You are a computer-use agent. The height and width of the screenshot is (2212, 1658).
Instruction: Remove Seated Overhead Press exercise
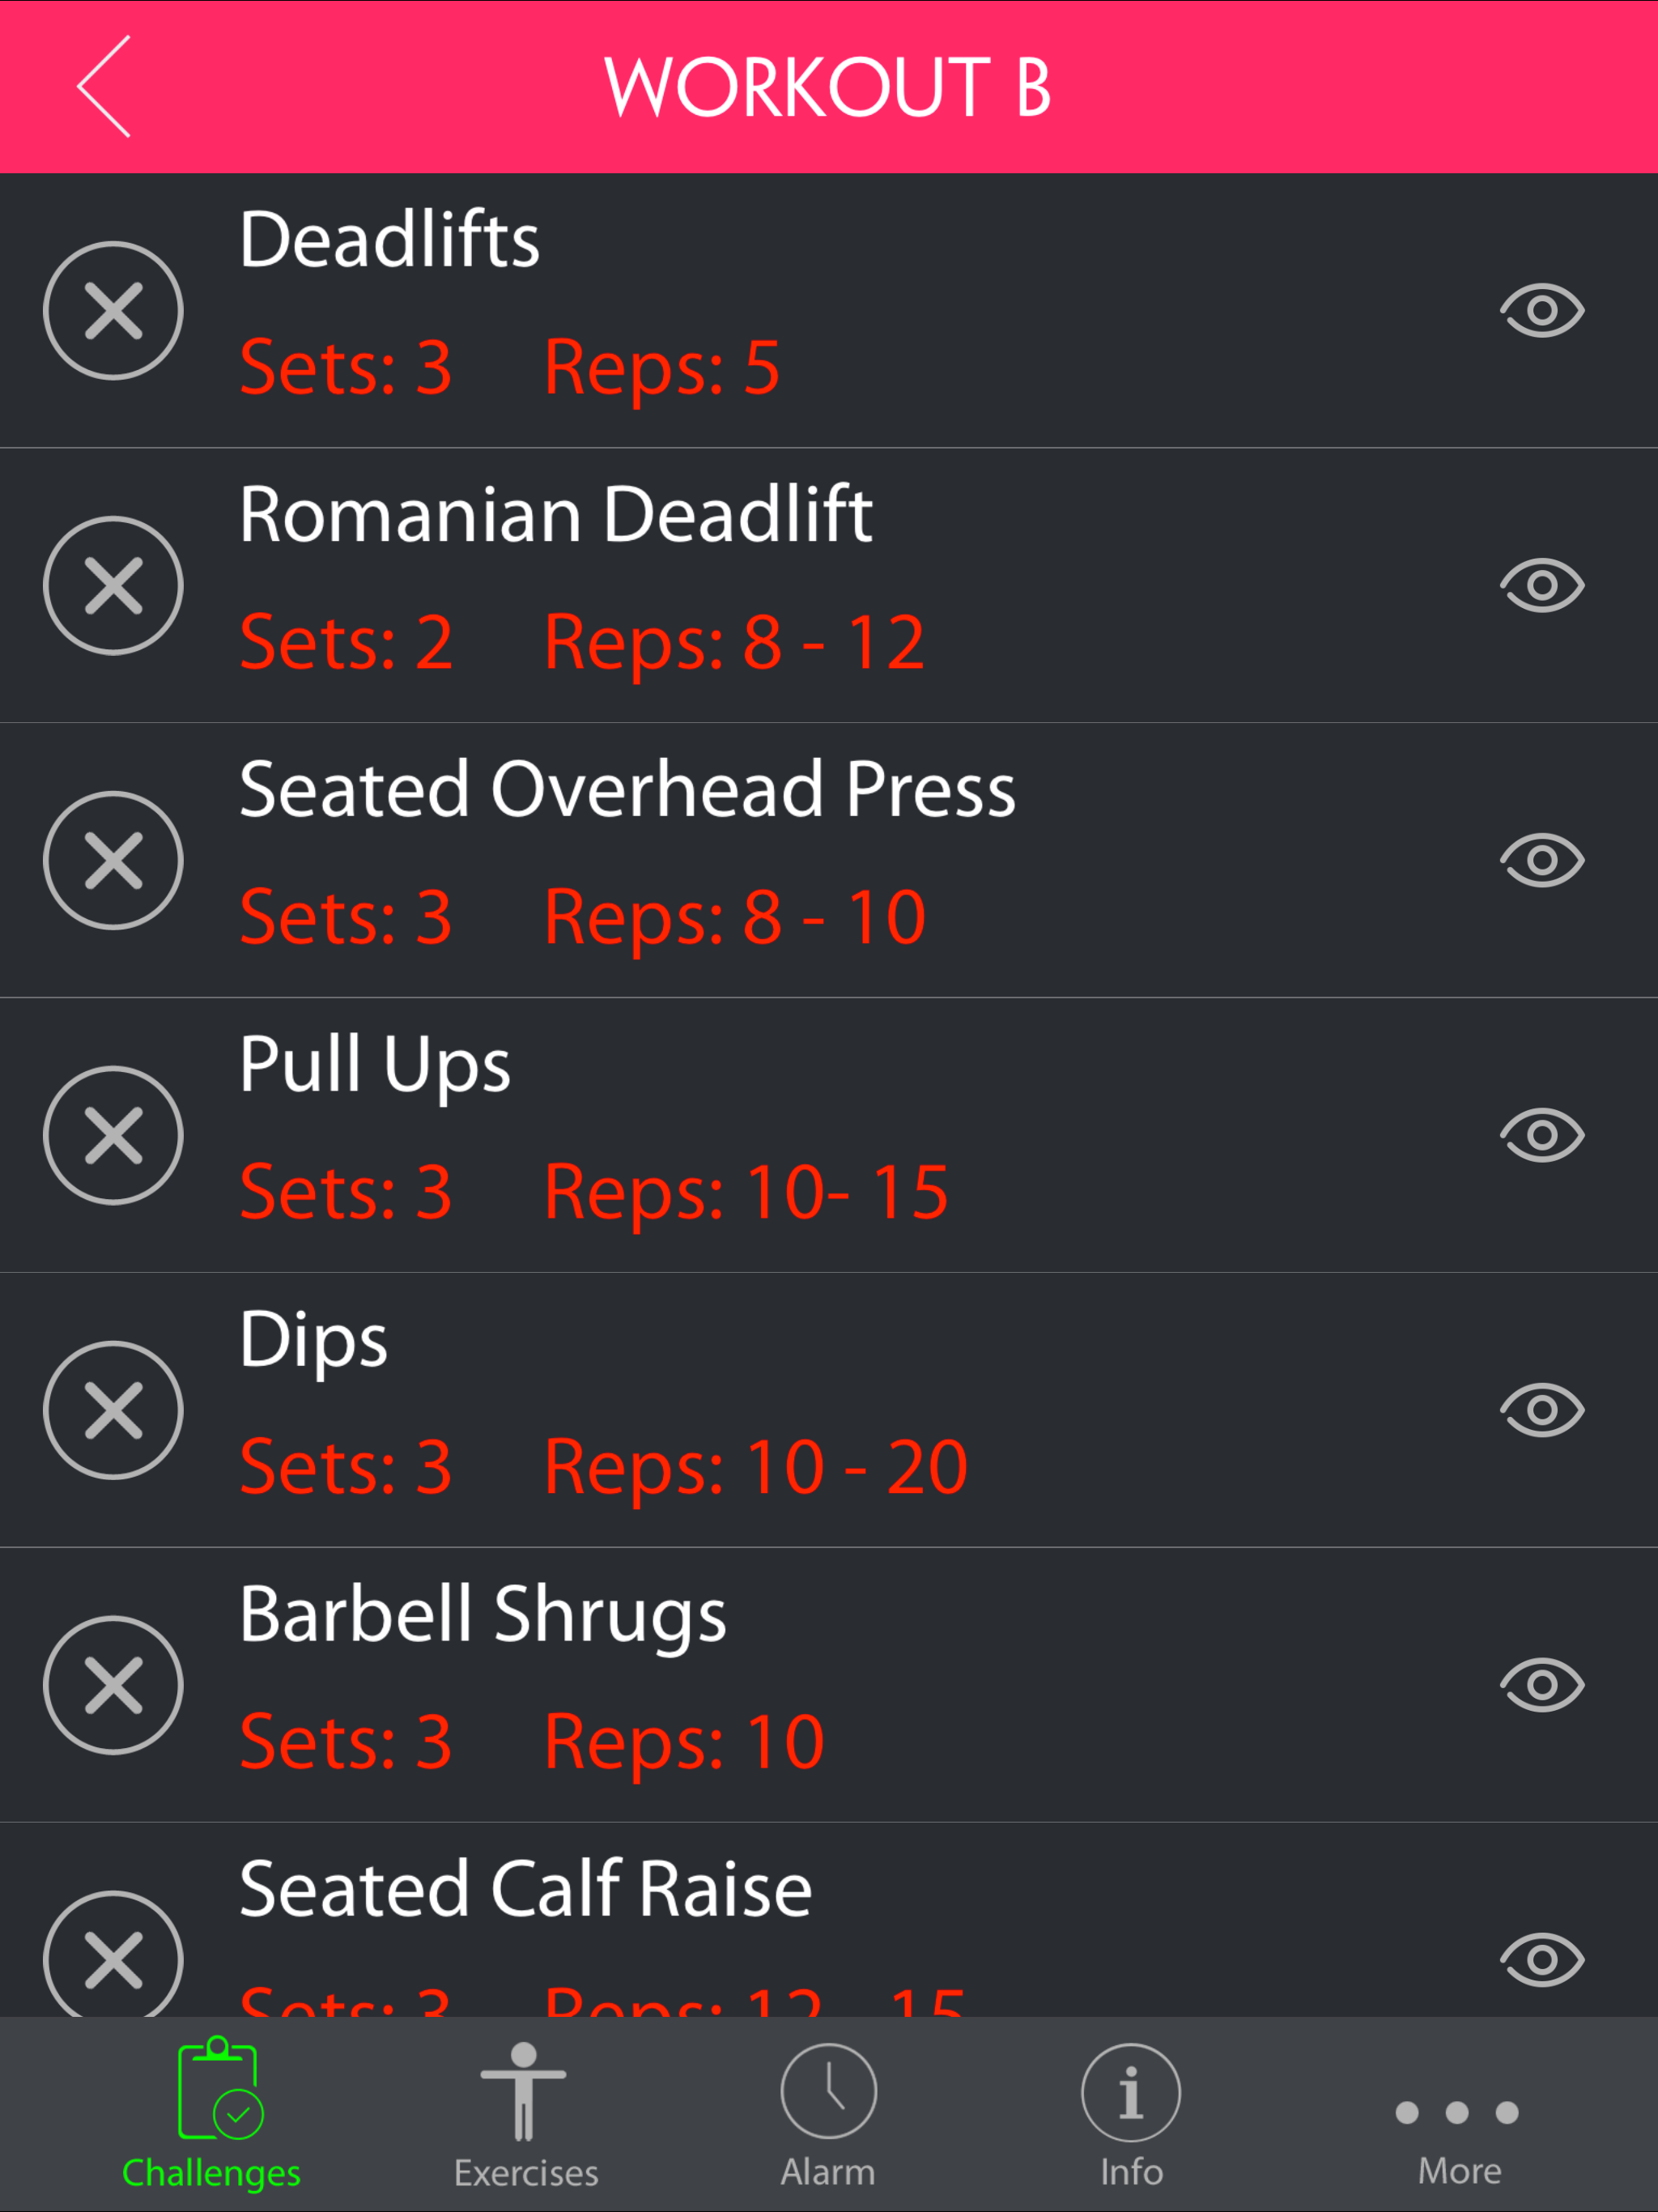pyautogui.click(x=113, y=860)
